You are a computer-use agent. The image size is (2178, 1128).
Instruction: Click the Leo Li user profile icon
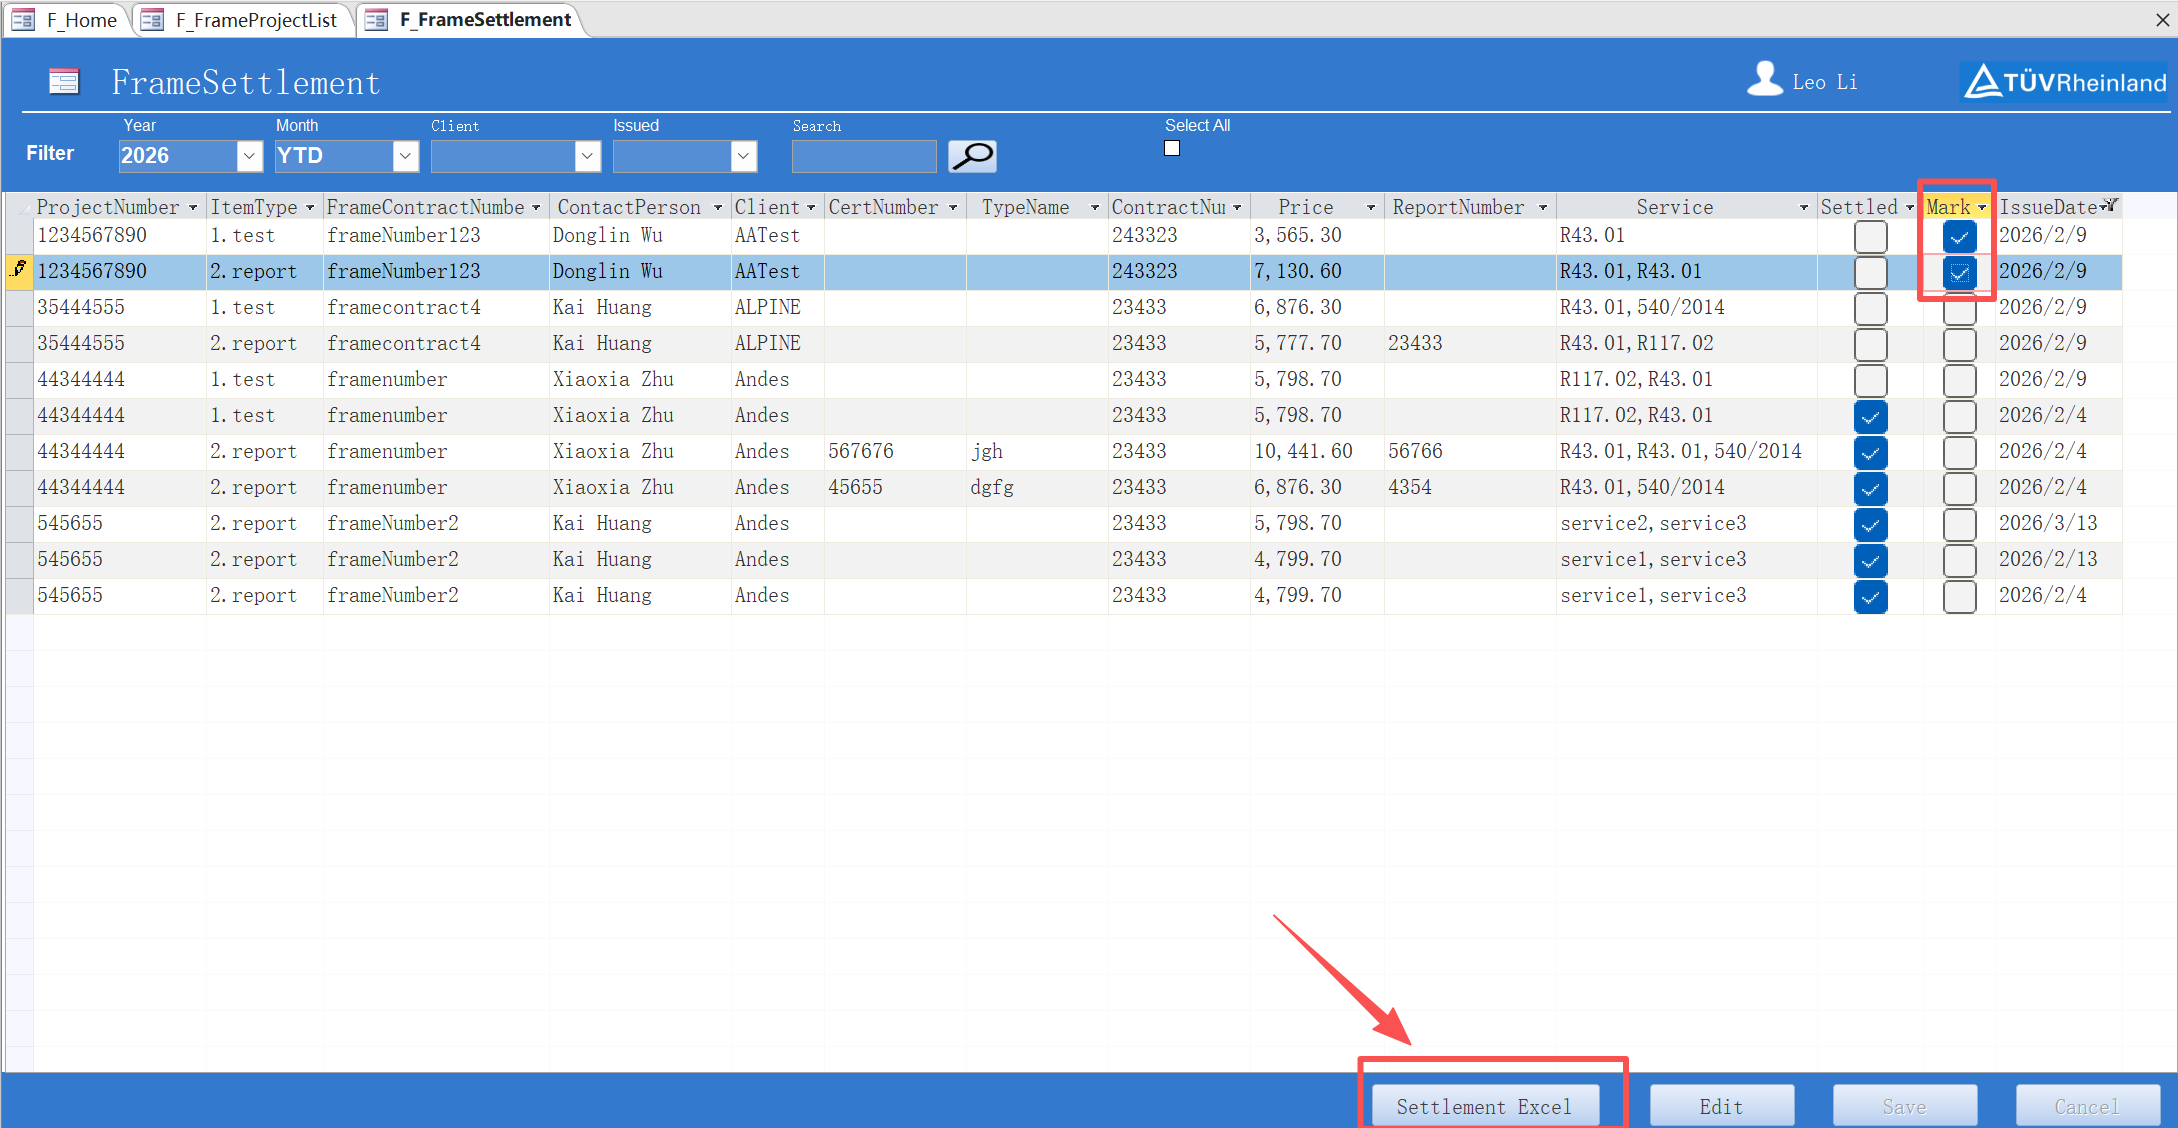1765,80
